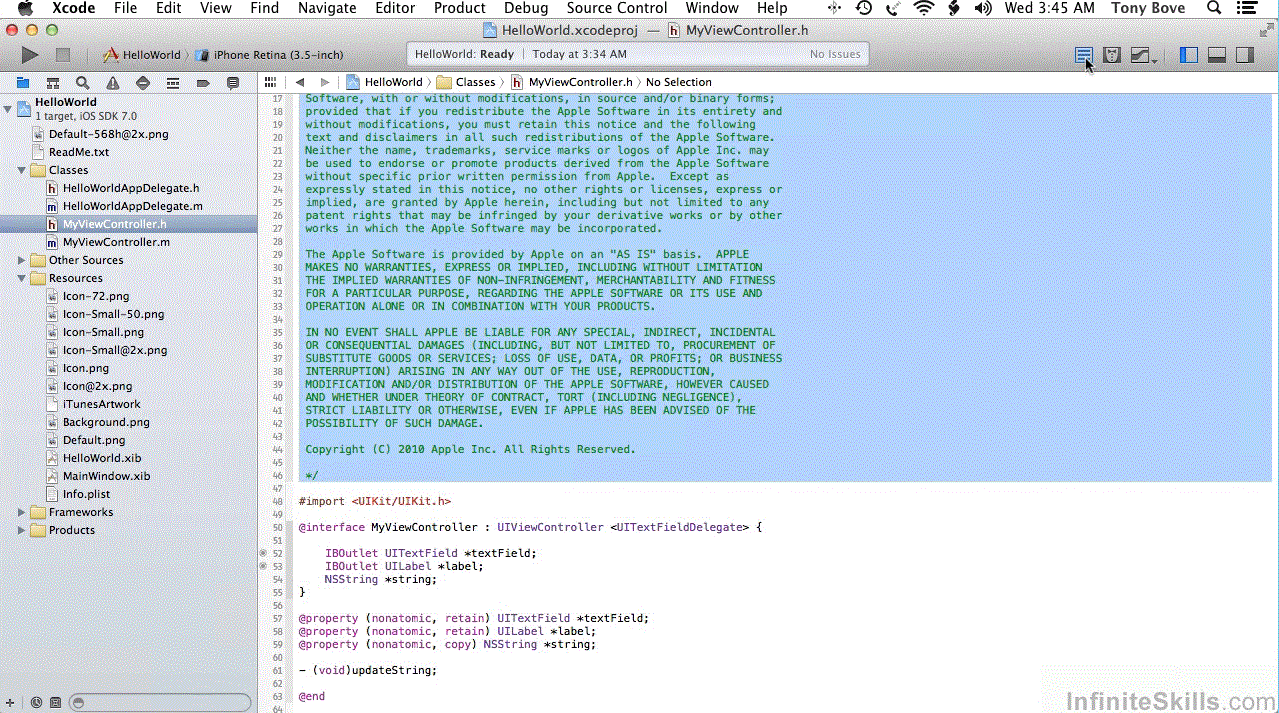Select Background.png in the navigator
Viewport: 1279px width, 713px height.
pos(106,422)
